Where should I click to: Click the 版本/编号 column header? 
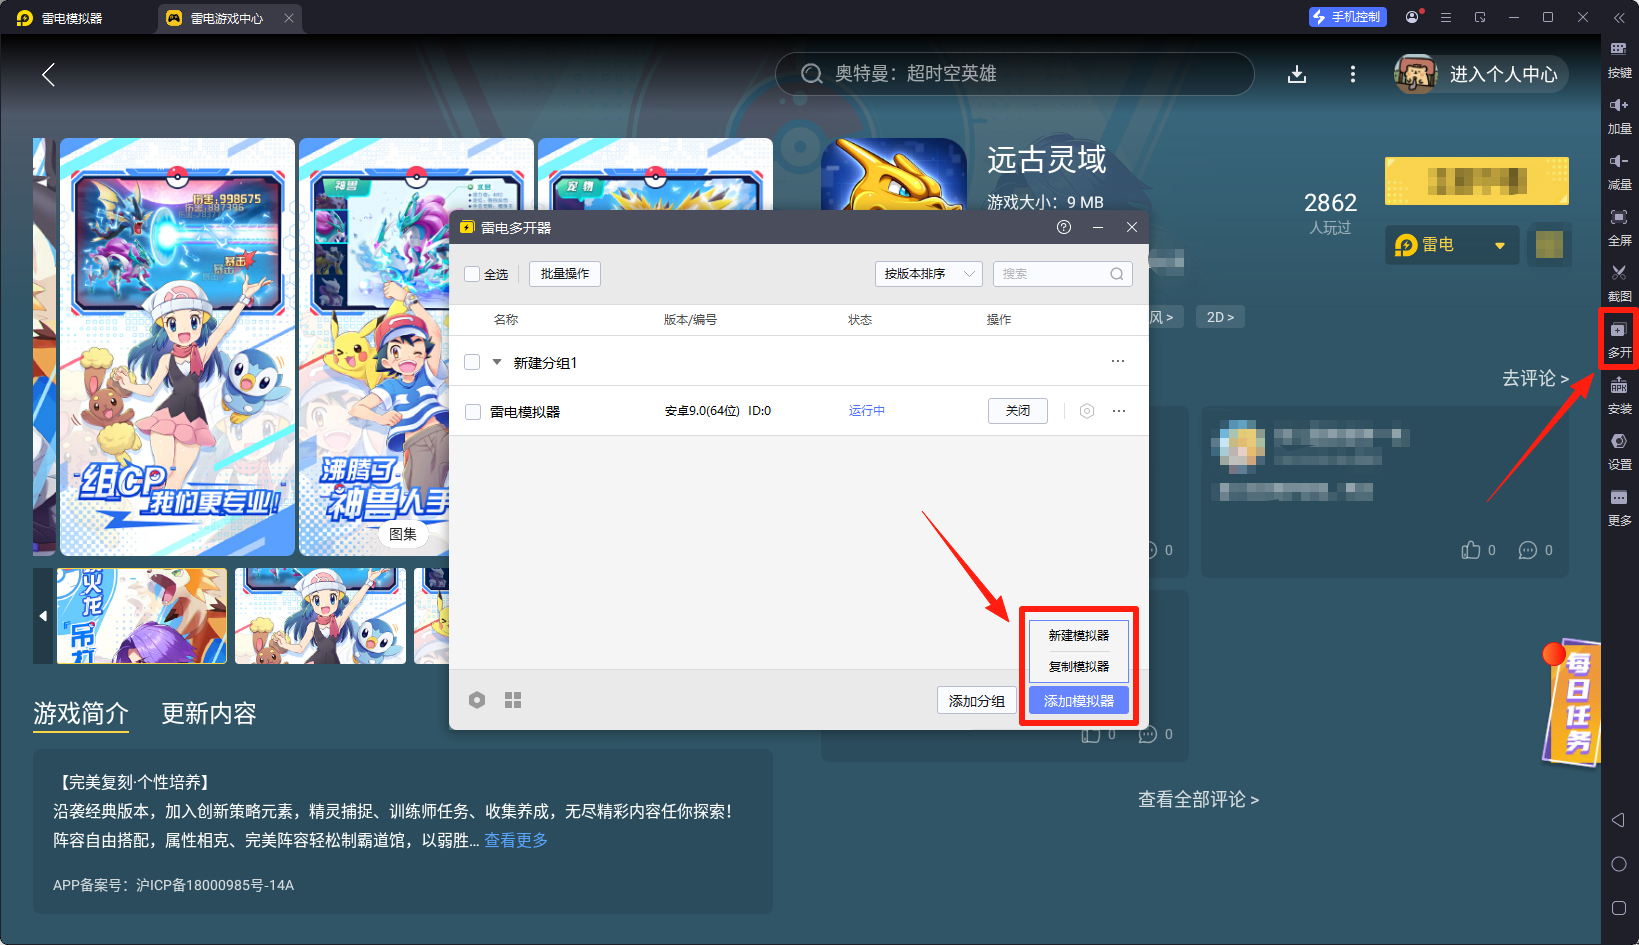690,319
